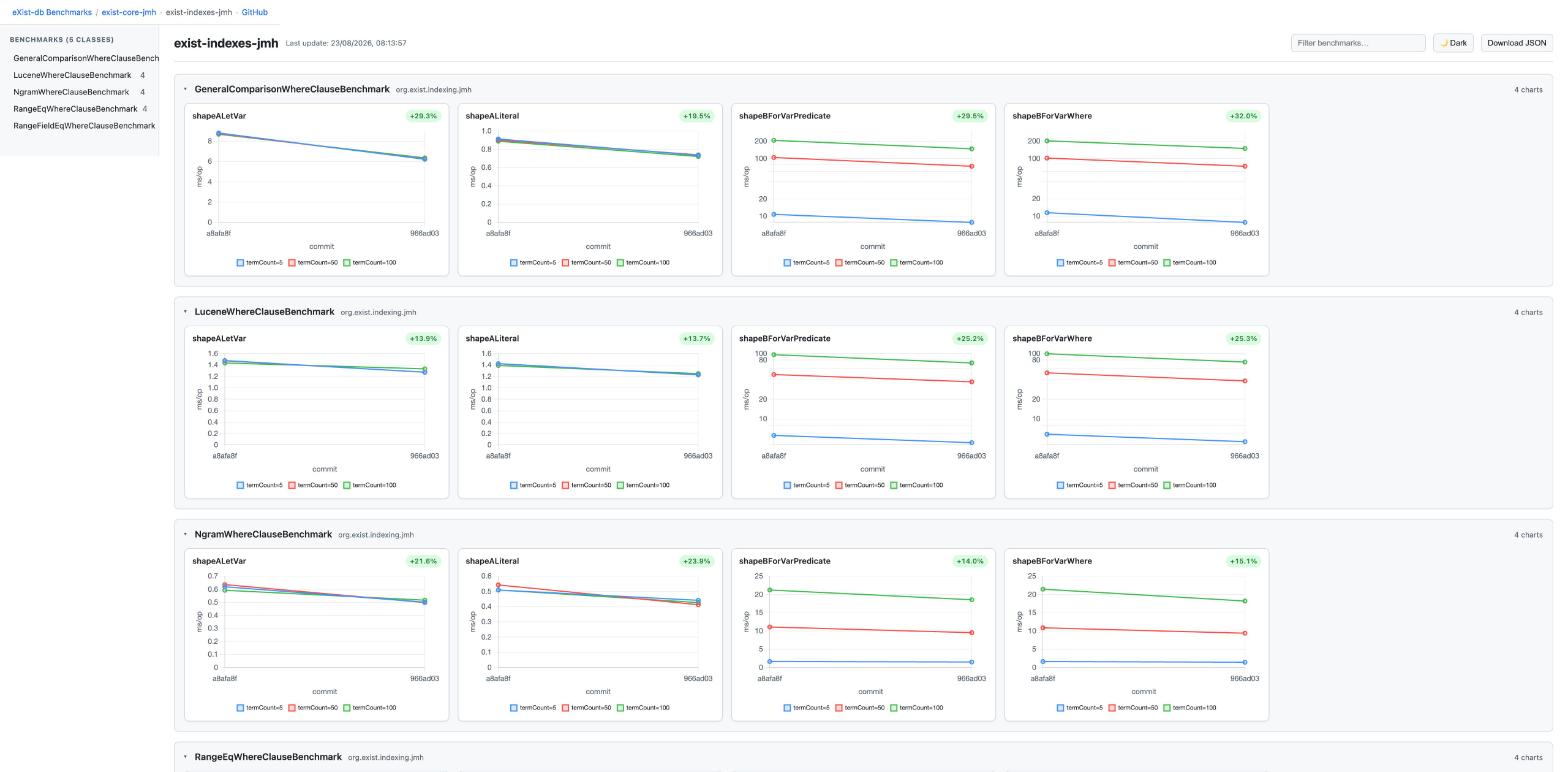Click the +25.3% badge on Lucene shapeBForVarWhere
This screenshot has width=1568, height=772.
tap(1244, 338)
